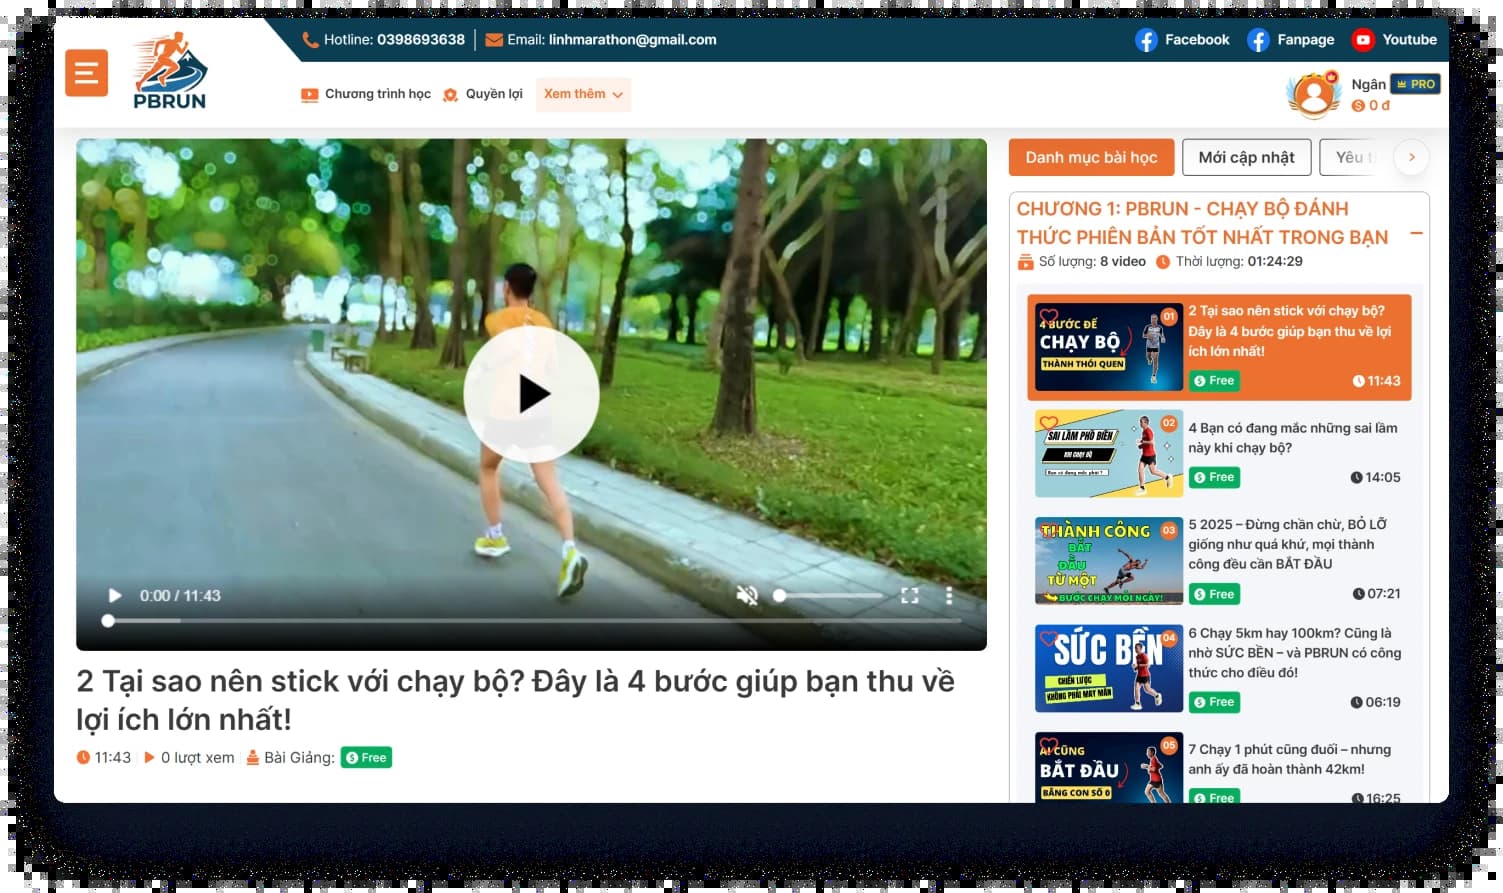Open lesson Chạy 1 phút cũng đuối
This screenshot has height=893, width=1503.
pos(1290,759)
